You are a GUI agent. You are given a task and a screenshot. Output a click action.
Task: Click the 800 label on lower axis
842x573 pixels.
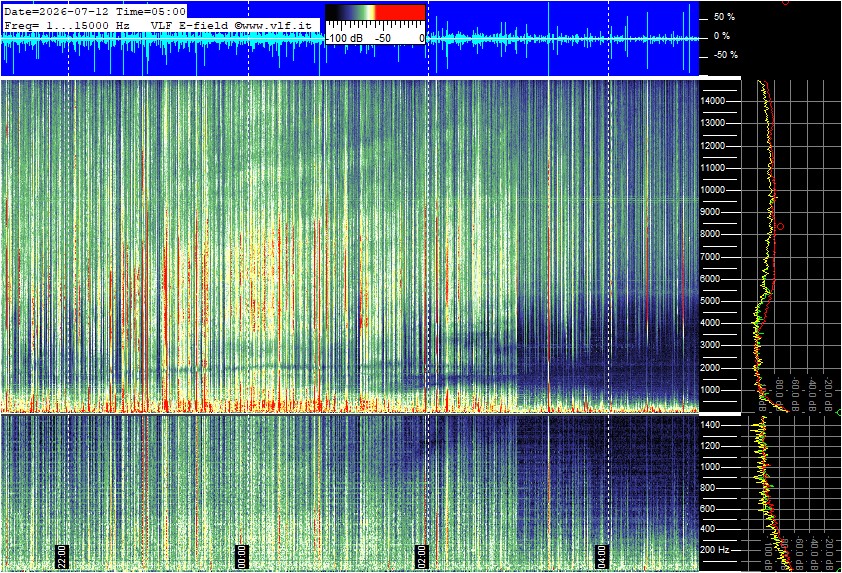click(708, 488)
